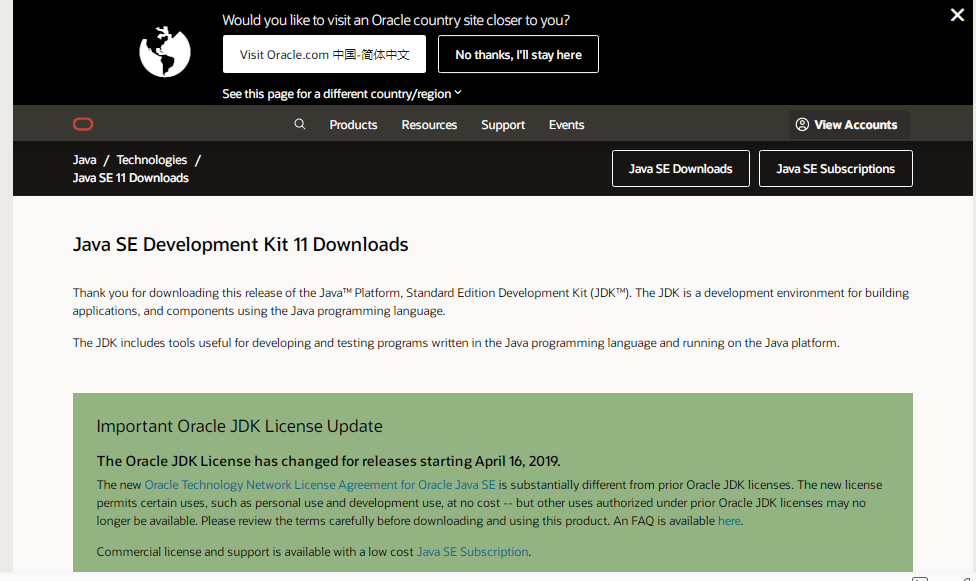This screenshot has width=976, height=581.
Task: Open the Products menu
Action: click(353, 125)
